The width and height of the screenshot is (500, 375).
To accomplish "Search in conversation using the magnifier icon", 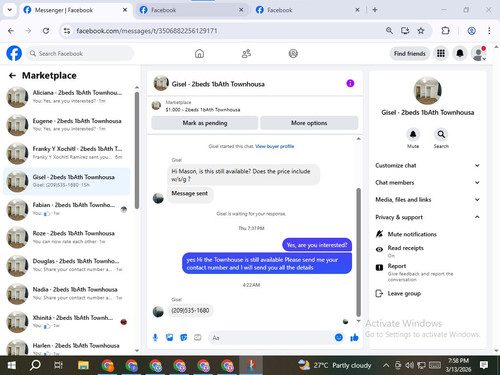I will tap(441, 134).
